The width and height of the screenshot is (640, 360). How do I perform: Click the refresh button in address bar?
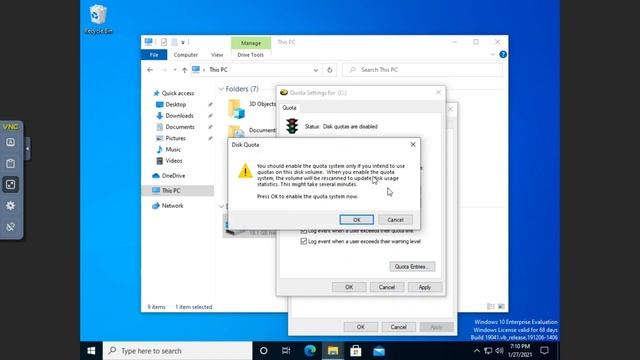[x=329, y=70]
